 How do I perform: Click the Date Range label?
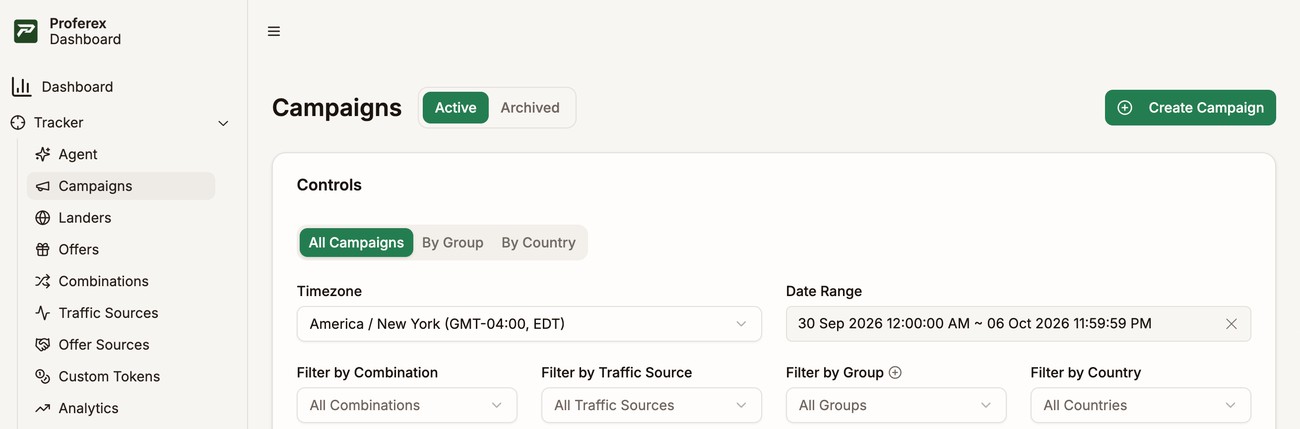tap(824, 291)
